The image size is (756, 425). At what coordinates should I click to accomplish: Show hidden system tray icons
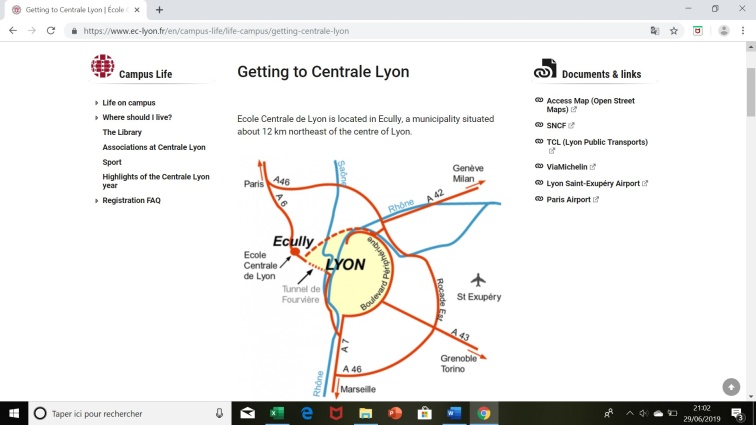tap(630, 413)
